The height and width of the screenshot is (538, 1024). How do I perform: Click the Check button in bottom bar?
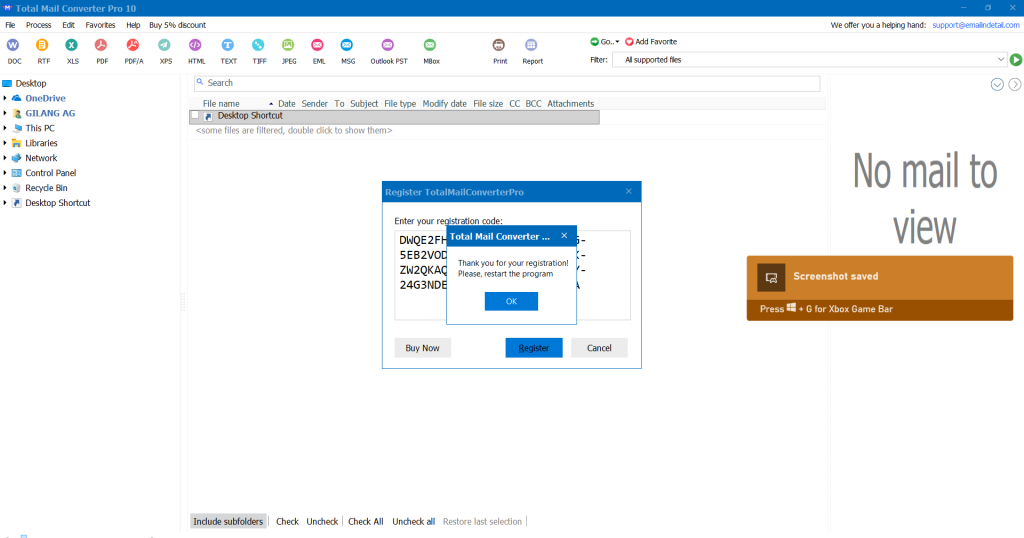pos(287,521)
